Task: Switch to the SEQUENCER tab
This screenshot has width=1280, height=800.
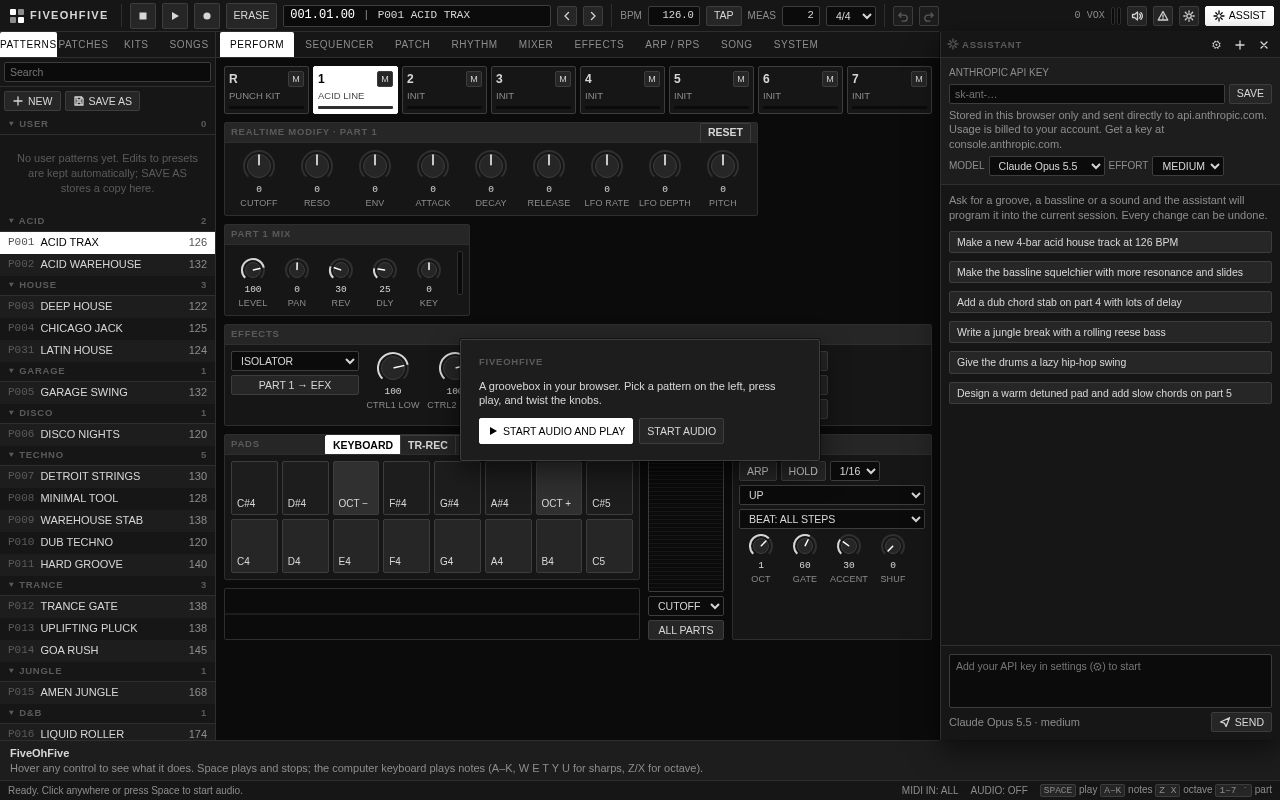Action: [339, 45]
